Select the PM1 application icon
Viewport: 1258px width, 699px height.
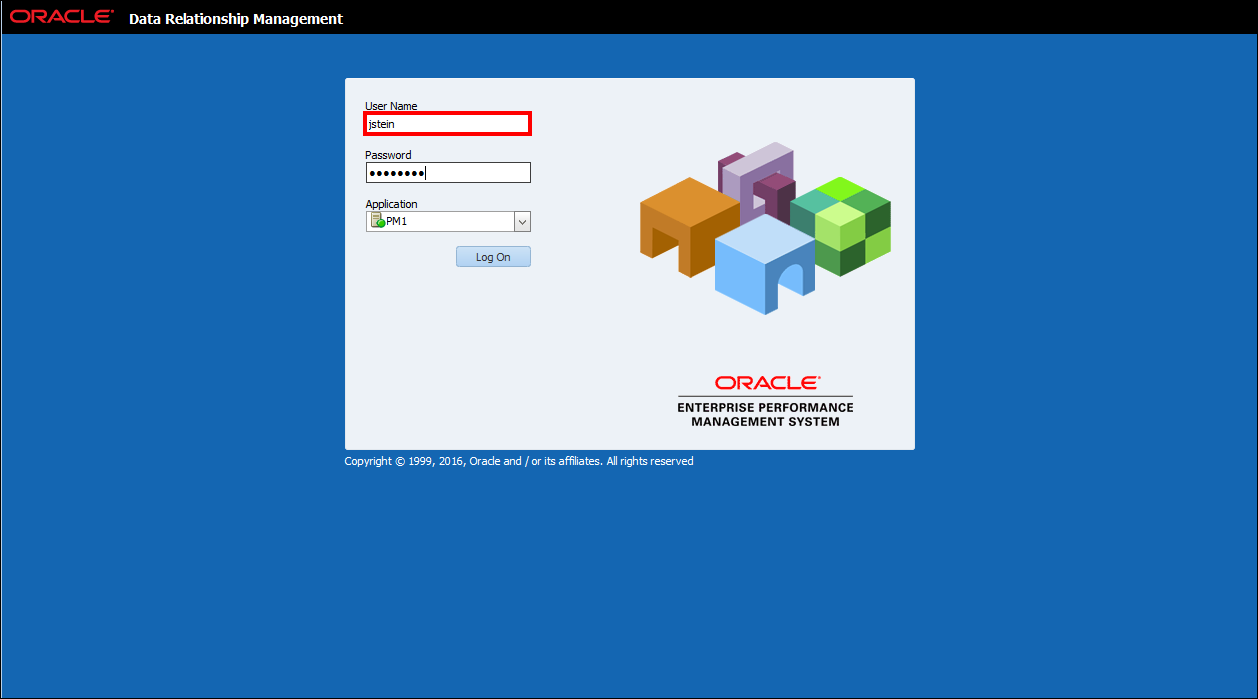tap(378, 221)
